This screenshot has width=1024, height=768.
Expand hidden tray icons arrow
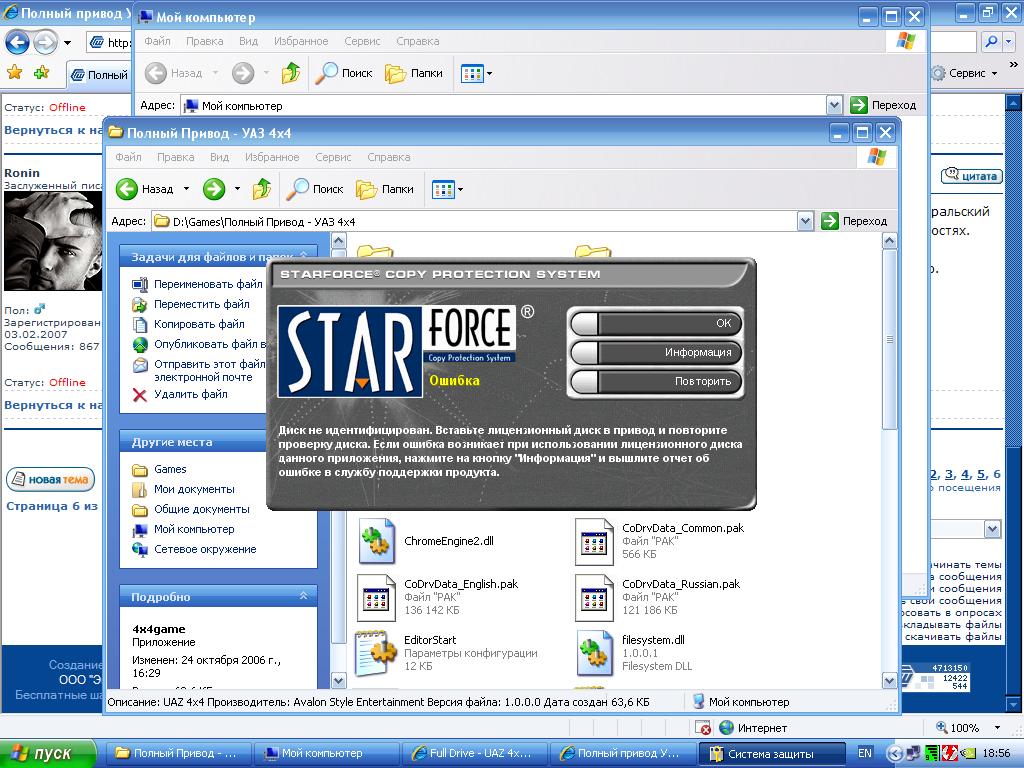click(x=894, y=754)
